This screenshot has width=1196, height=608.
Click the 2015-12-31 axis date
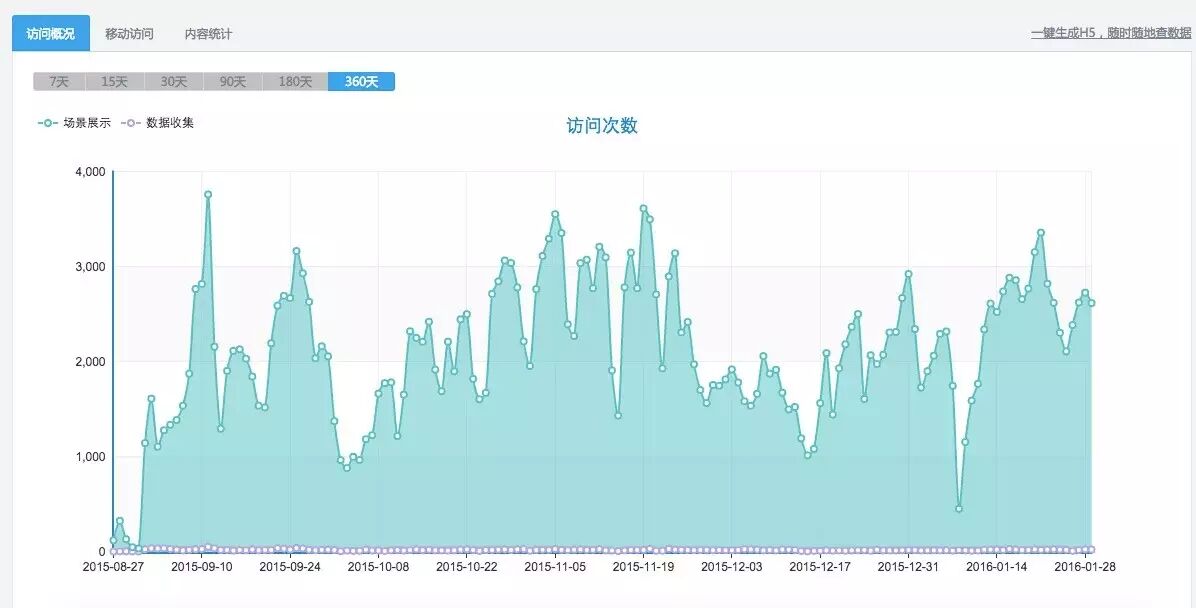coord(908,567)
